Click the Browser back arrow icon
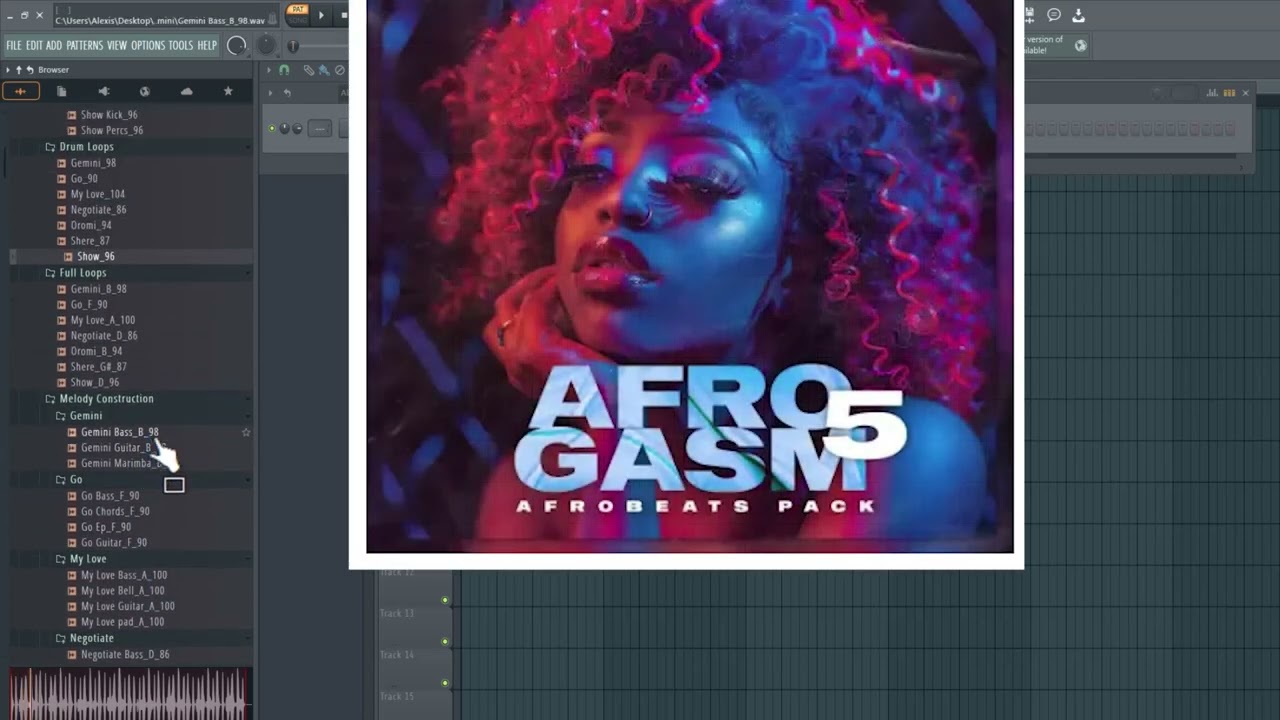This screenshot has height=720, width=1280. click(30, 70)
